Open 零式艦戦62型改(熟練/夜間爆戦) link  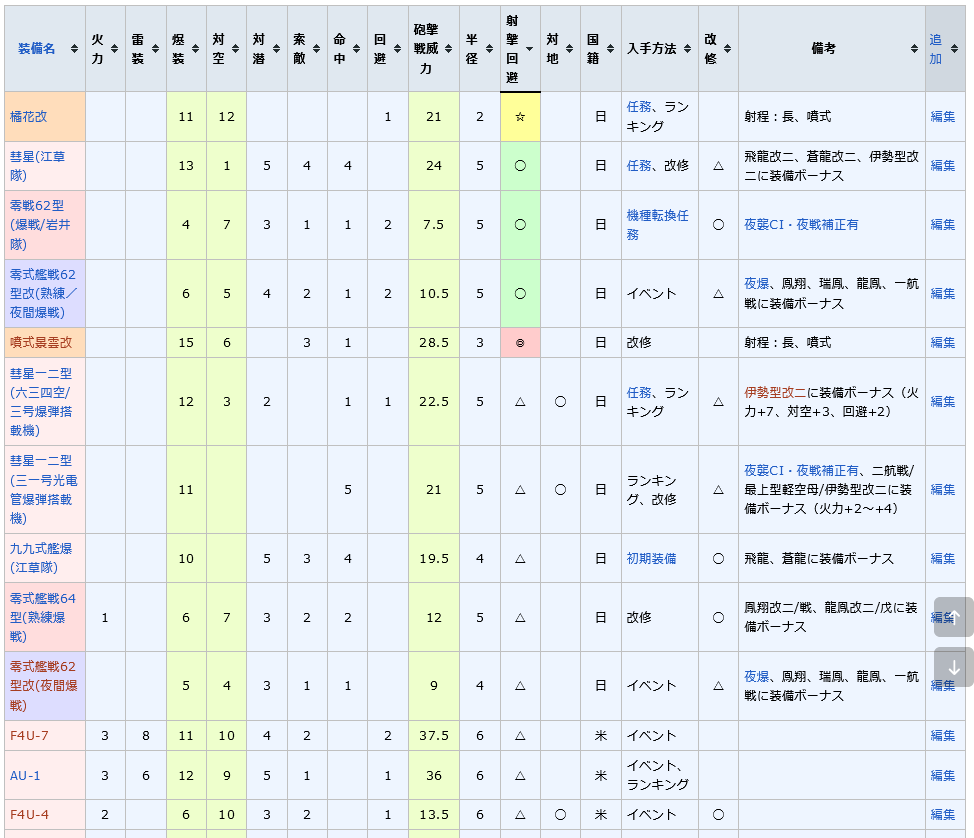[43, 293]
